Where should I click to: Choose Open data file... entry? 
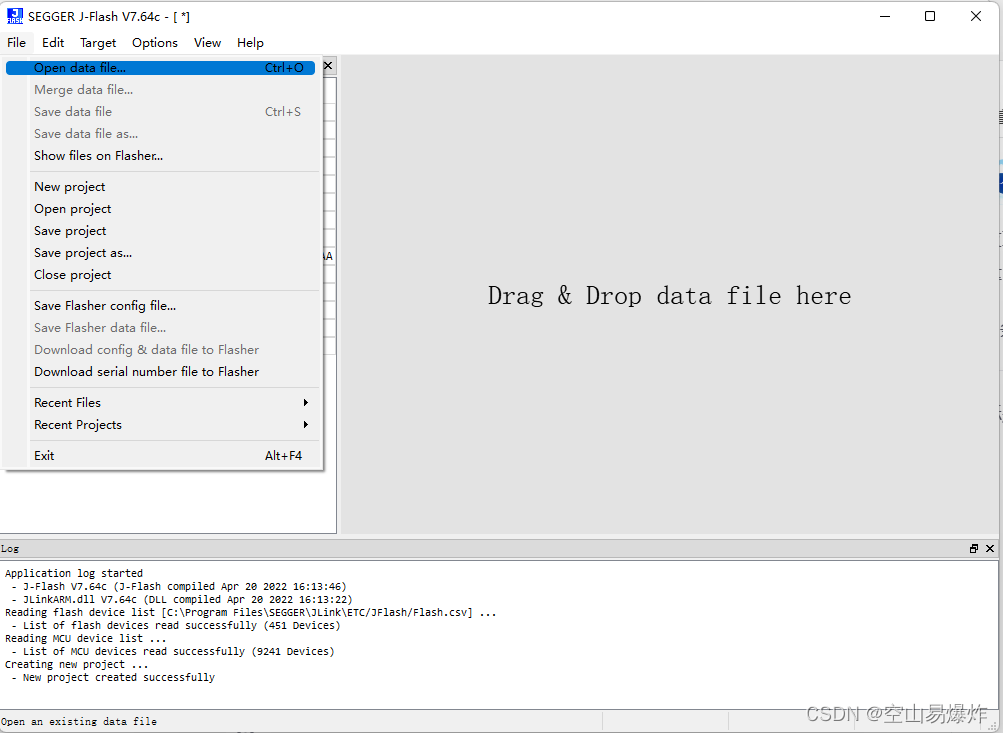pos(161,68)
